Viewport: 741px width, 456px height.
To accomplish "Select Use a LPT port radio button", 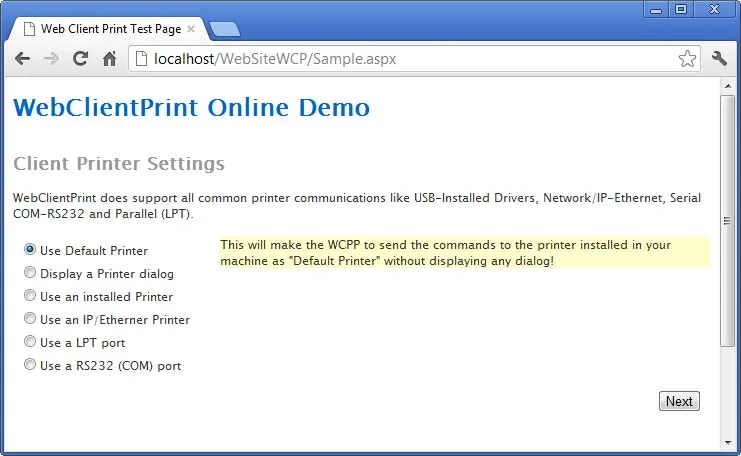I will [30, 341].
